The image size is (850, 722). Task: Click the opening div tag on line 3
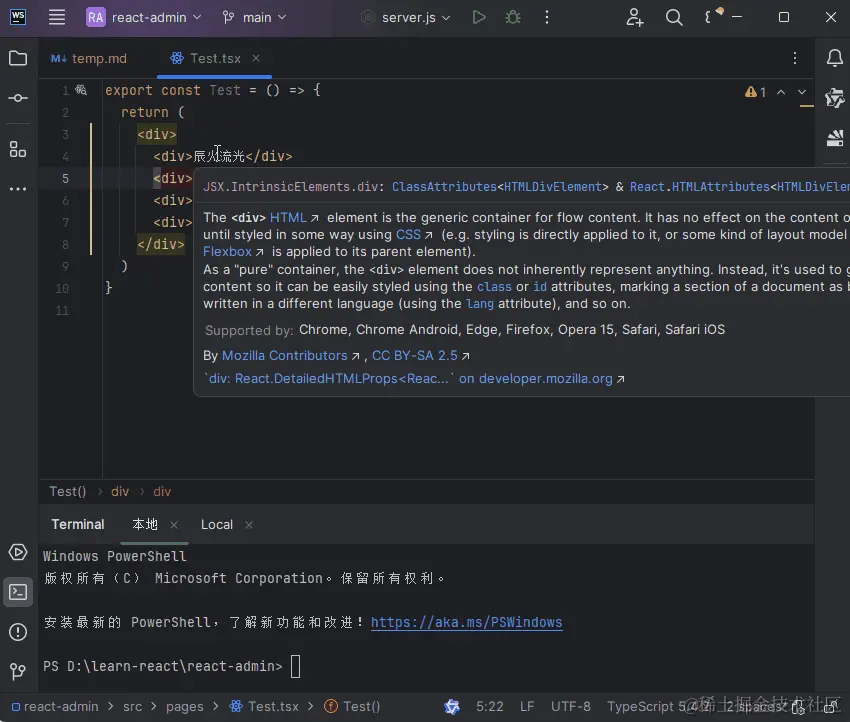[x=157, y=134]
